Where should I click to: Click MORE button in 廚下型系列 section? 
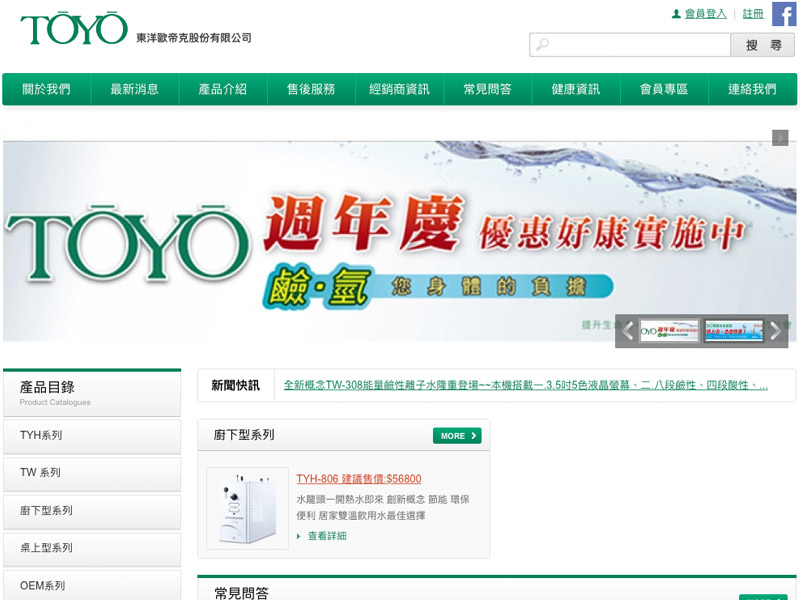(x=457, y=436)
